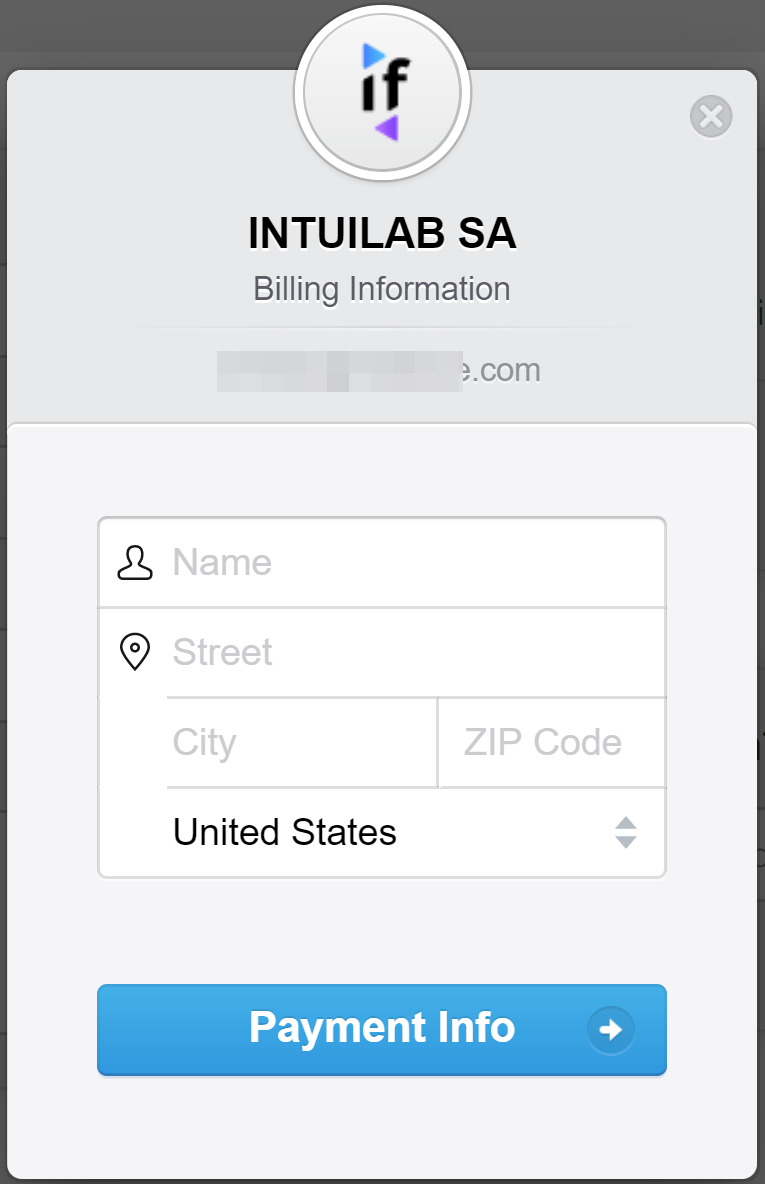Click the up arrow of country selector
This screenshot has height=1184, width=765.
(x=626, y=823)
